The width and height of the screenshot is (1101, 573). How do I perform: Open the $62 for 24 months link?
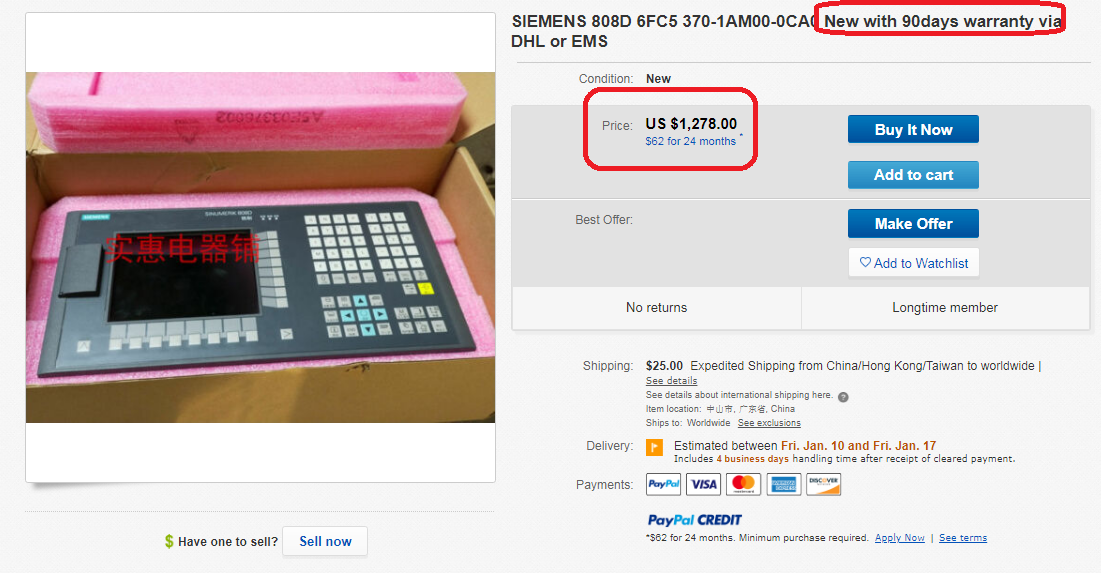click(x=690, y=141)
